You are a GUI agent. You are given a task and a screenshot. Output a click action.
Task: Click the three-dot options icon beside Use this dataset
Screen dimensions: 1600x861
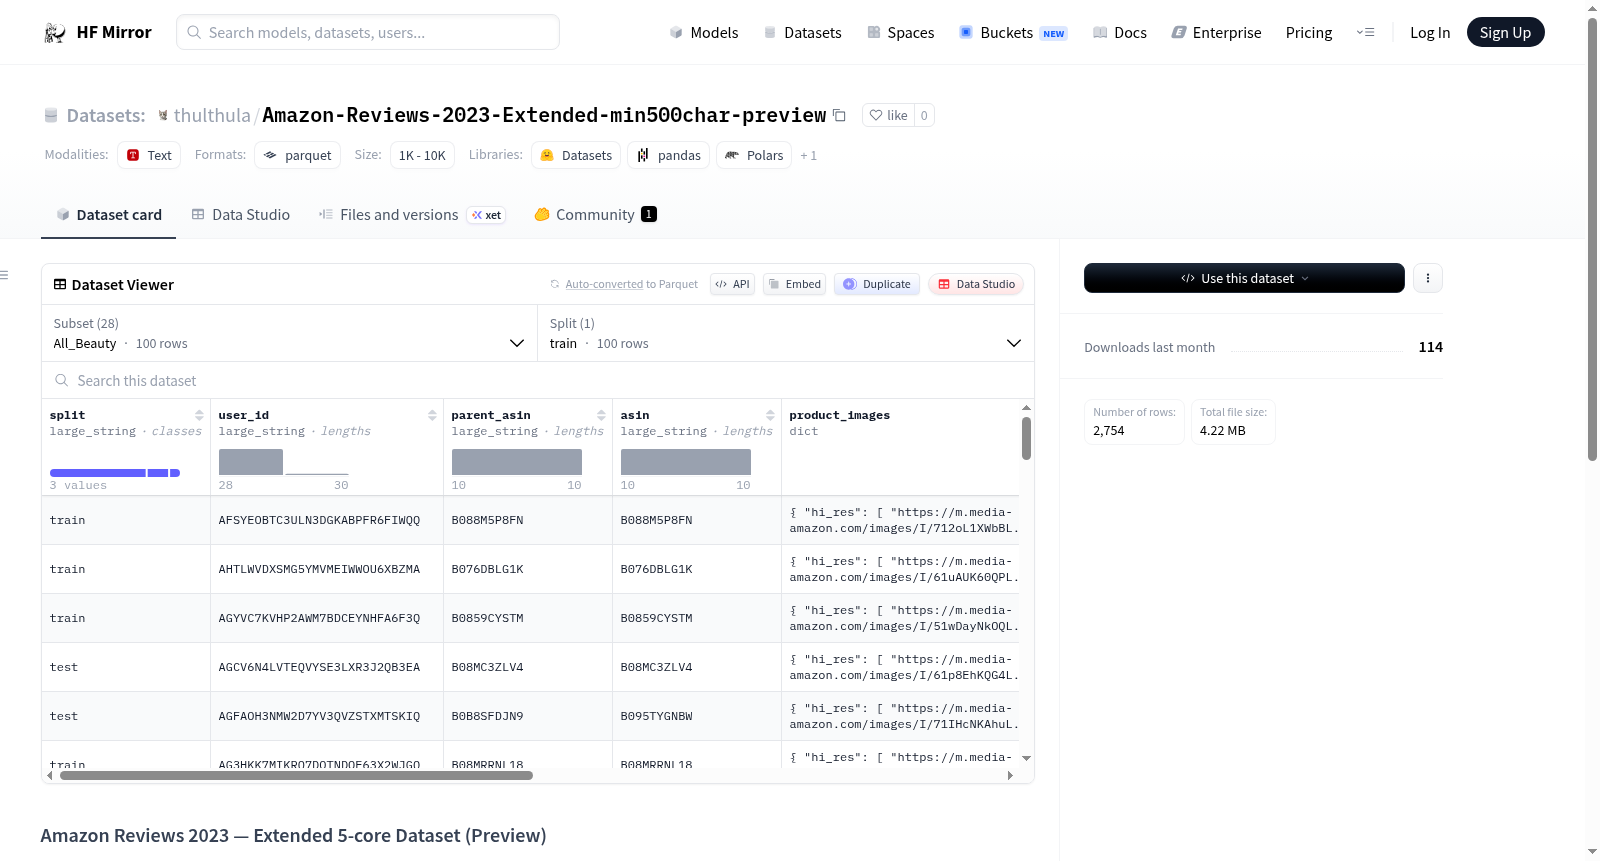coord(1428,278)
